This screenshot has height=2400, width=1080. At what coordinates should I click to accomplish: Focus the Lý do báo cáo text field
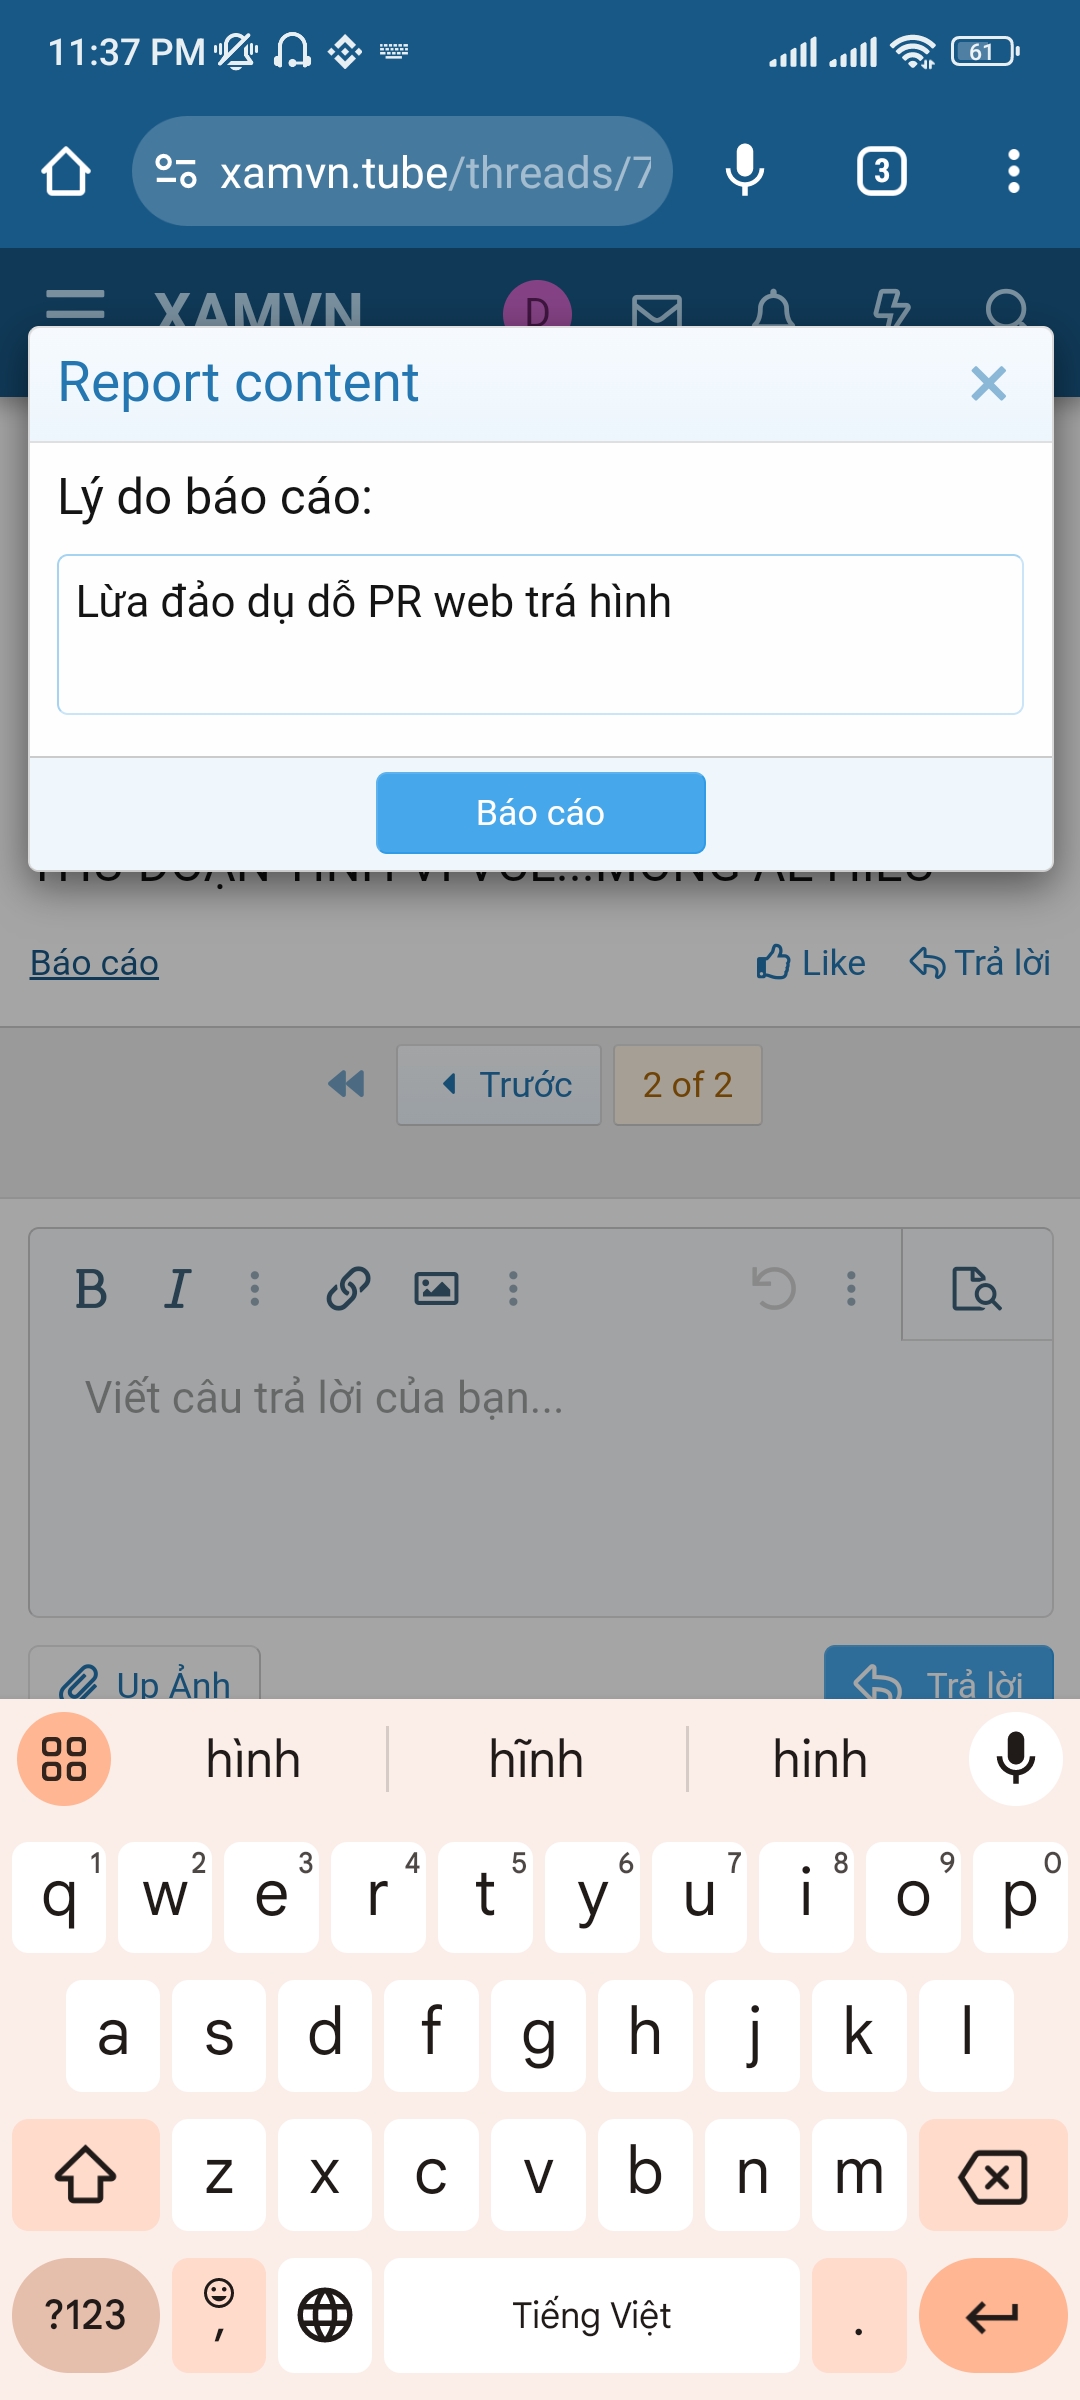540,634
